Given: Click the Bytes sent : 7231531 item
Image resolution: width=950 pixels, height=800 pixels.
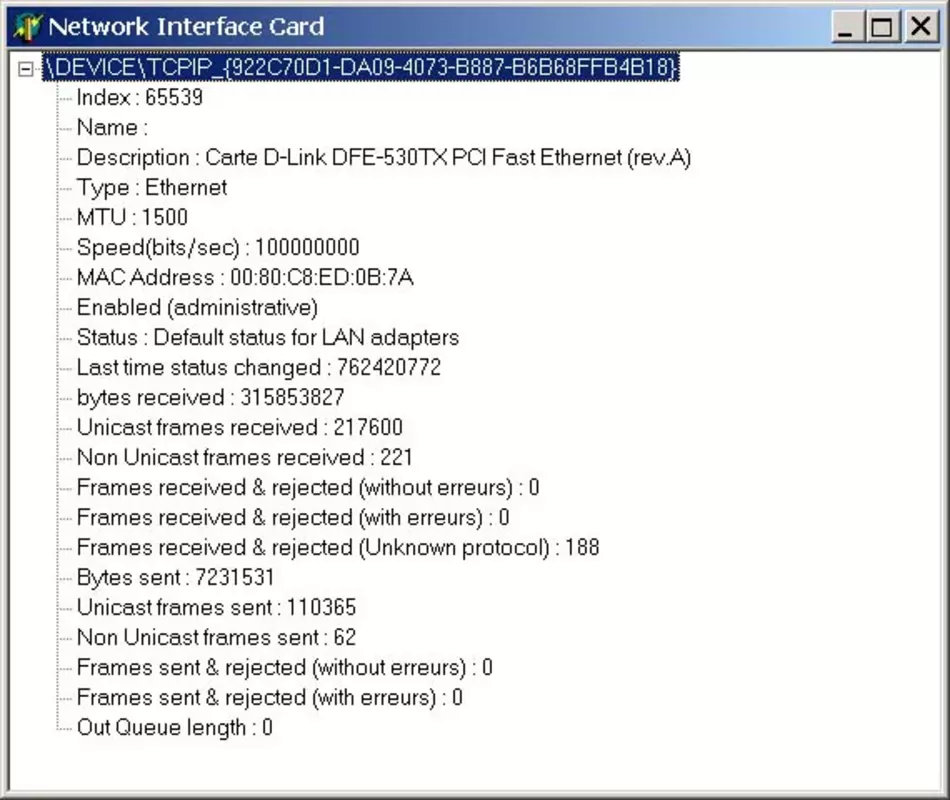Looking at the screenshot, I should click(175, 577).
